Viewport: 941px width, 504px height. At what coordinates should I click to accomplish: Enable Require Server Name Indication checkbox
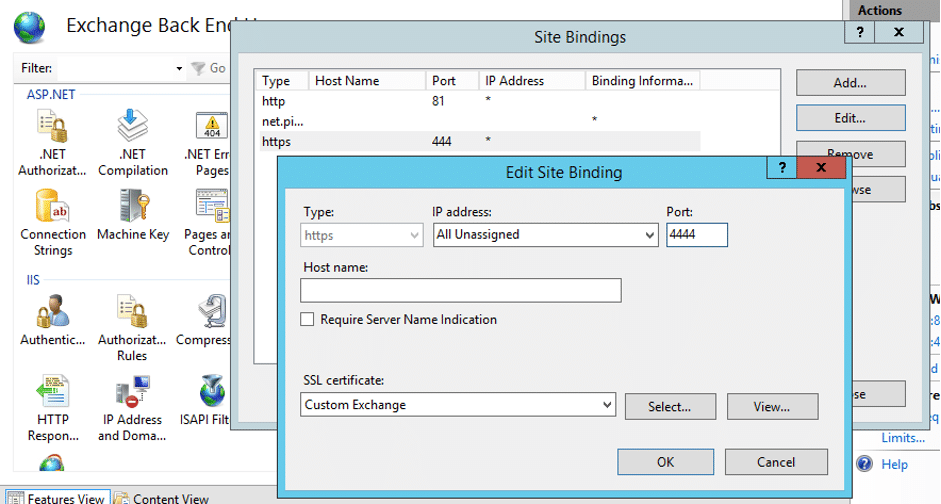coord(307,319)
